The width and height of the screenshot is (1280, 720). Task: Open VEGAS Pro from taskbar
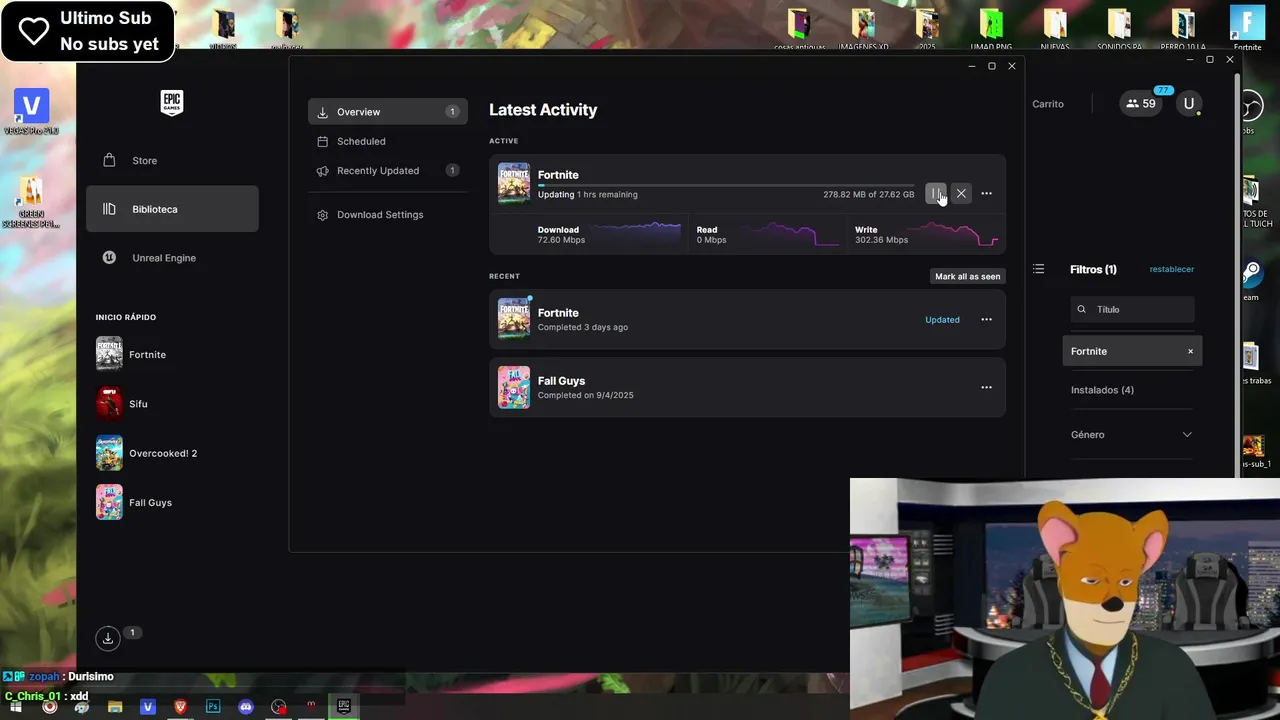click(148, 707)
